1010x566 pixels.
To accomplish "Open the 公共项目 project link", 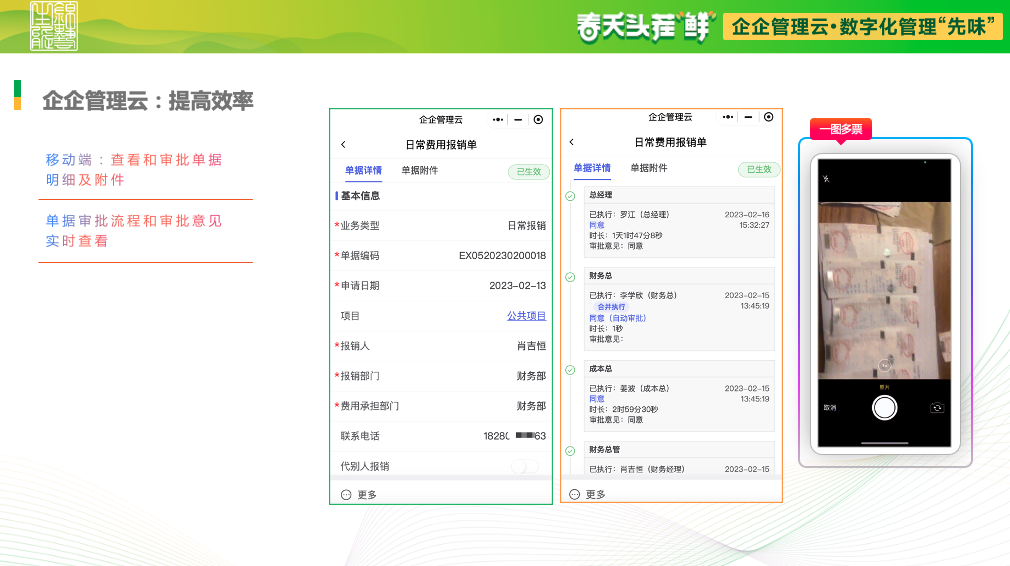I will [x=526, y=316].
